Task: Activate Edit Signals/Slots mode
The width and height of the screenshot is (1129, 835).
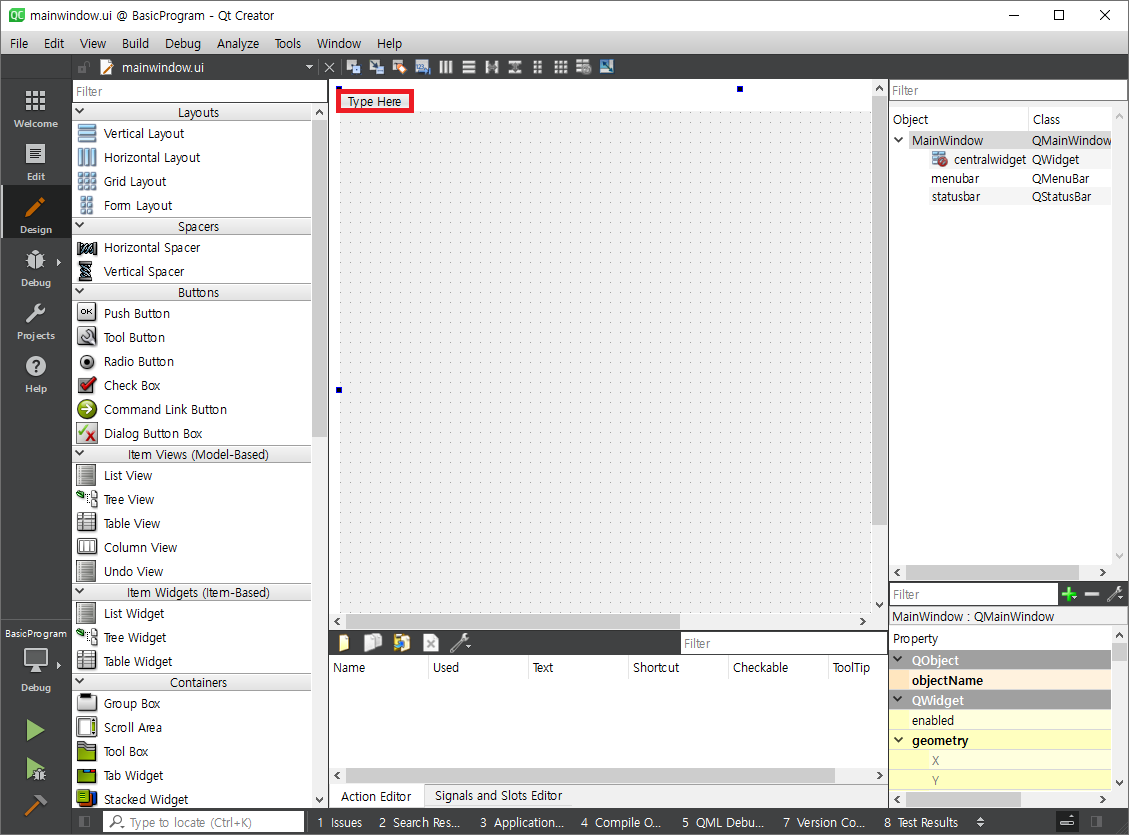Action: 377,67
